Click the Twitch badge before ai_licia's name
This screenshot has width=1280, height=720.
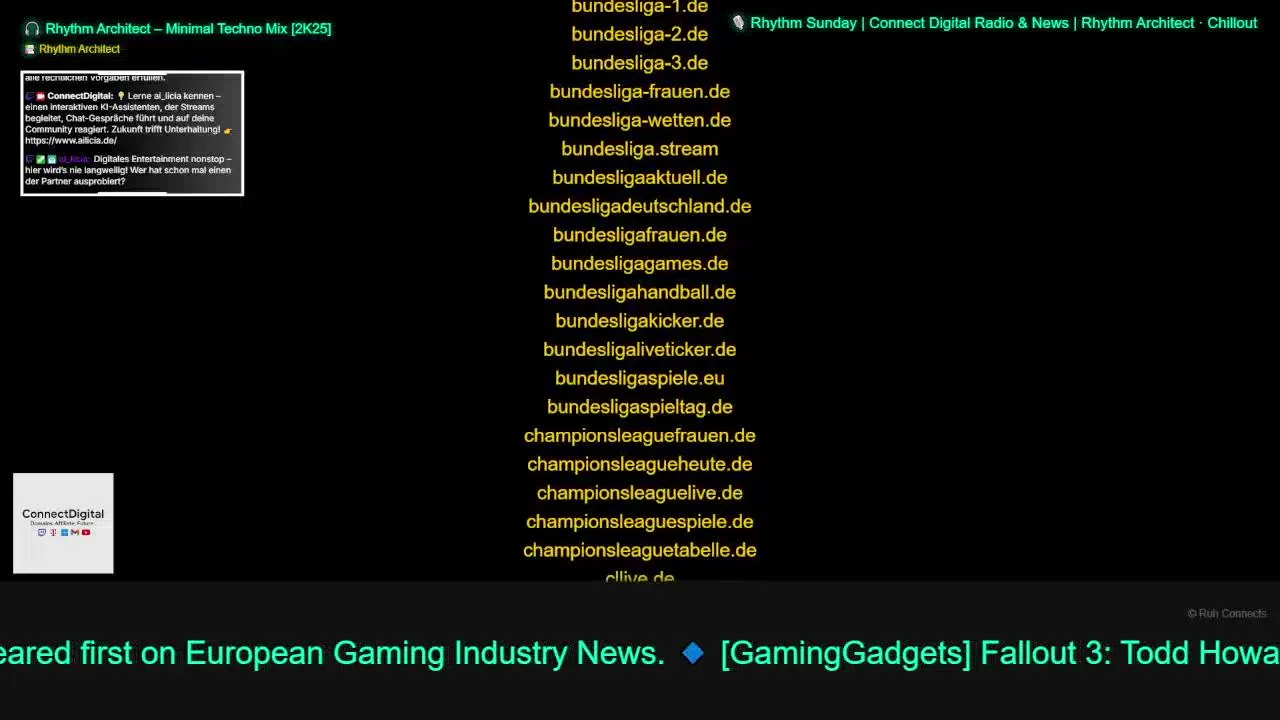pos(30,159)
